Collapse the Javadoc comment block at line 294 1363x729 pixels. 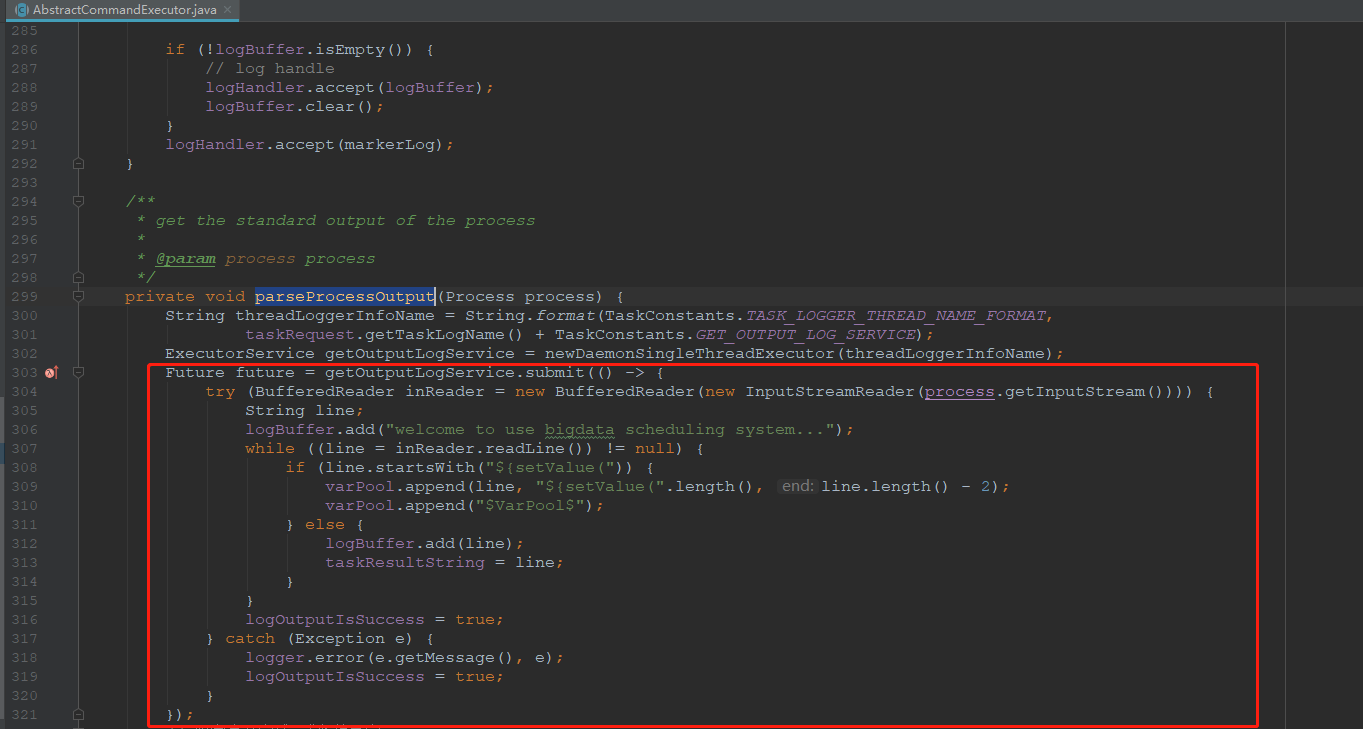78,200
